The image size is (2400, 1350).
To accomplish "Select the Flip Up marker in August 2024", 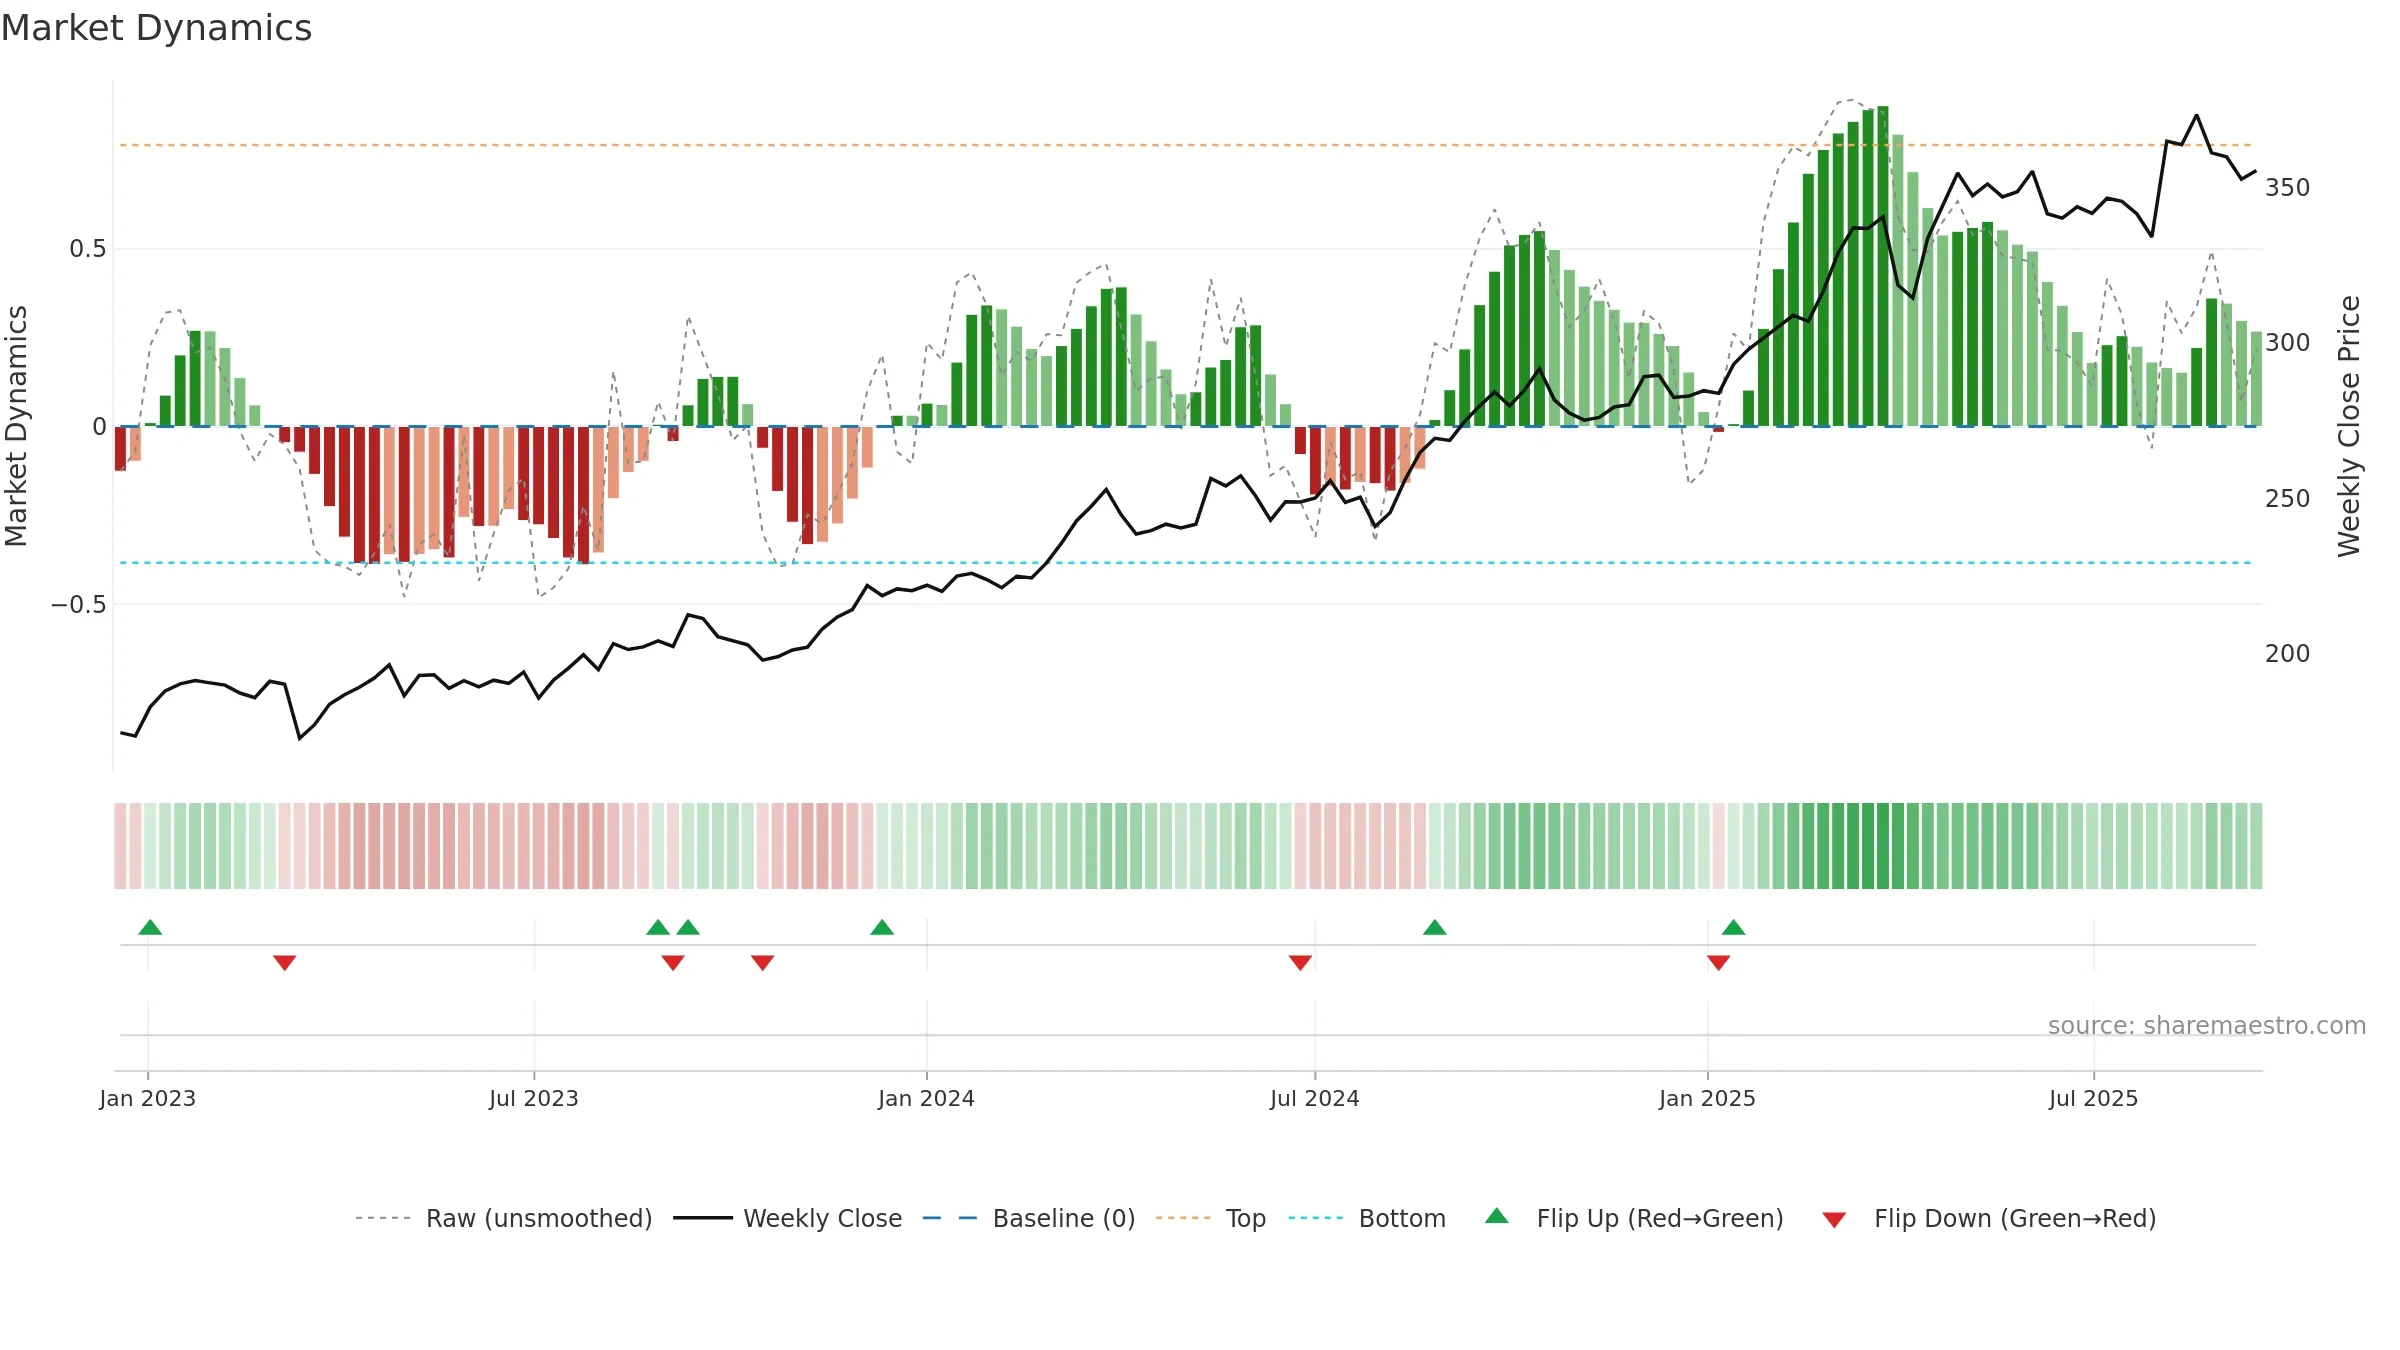I will [1434, 927].
